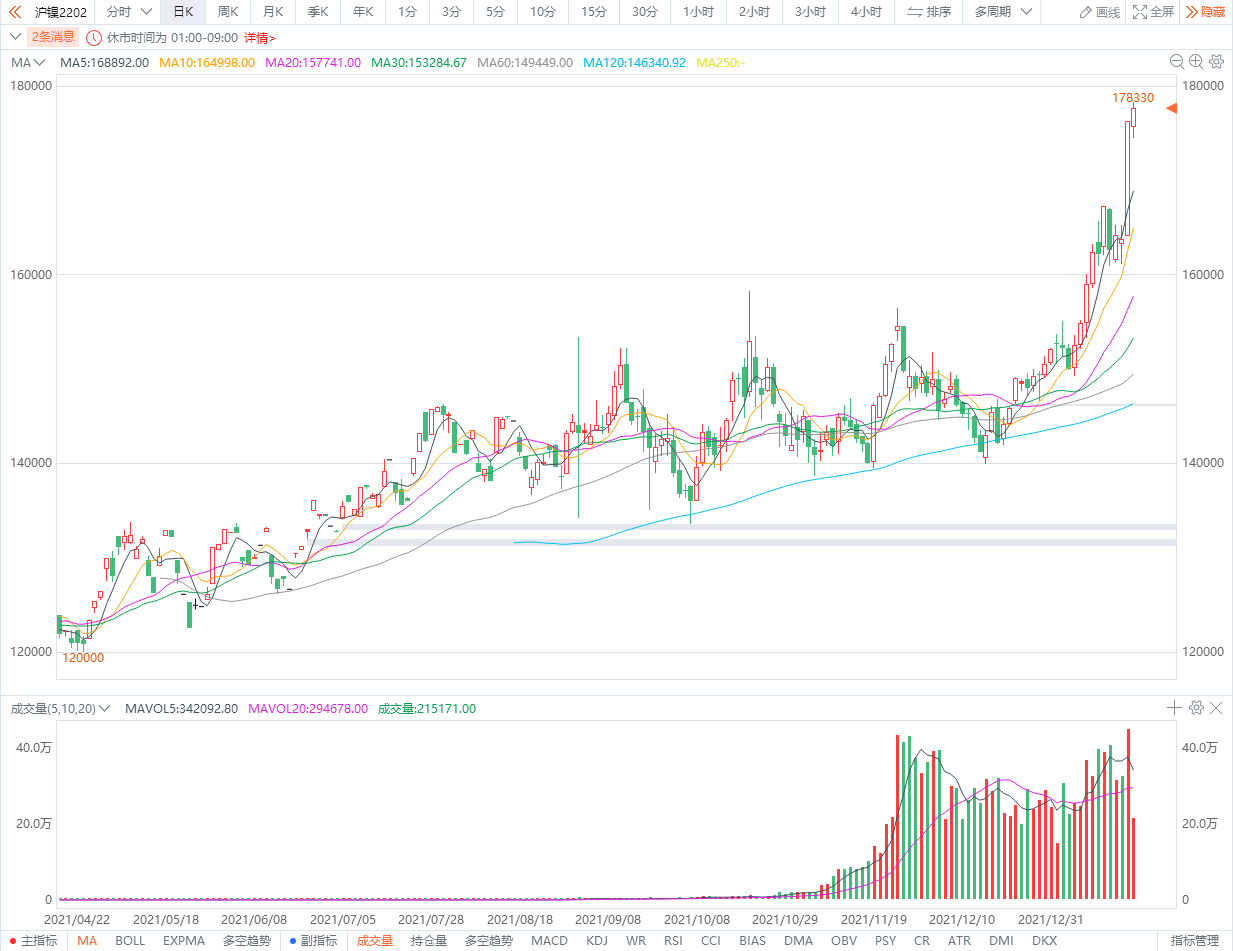
Task: Click 指标管理 indicator management button
Action: coord(1194,941)
